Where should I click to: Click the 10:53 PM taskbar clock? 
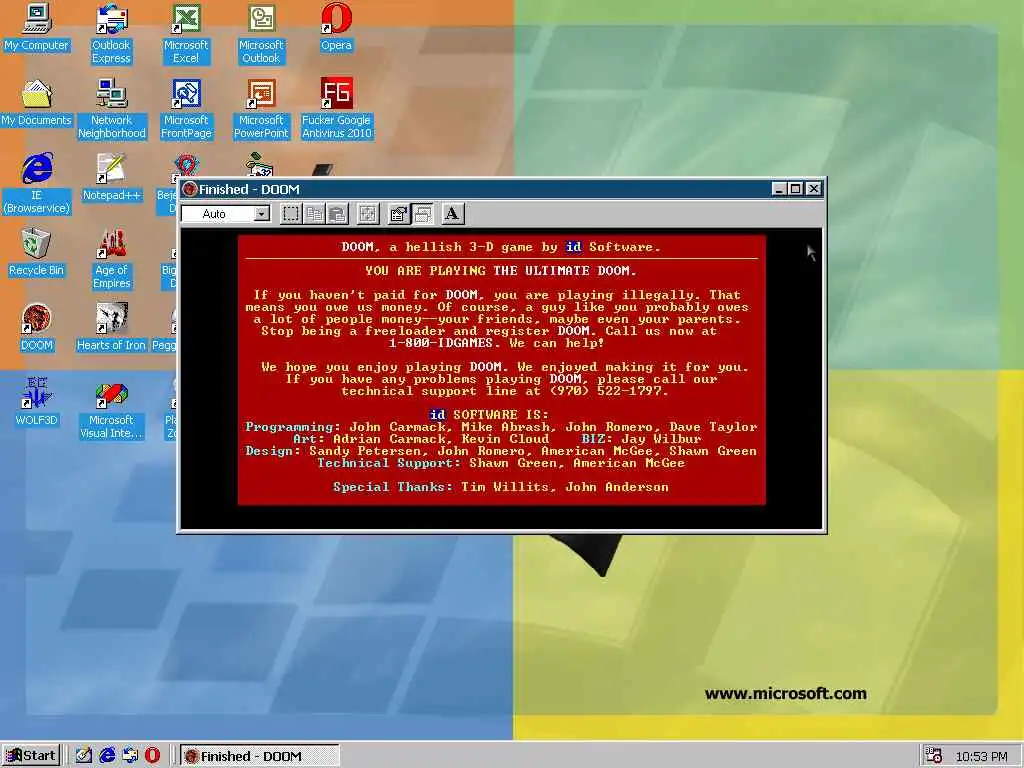click(x=981, y=756)
